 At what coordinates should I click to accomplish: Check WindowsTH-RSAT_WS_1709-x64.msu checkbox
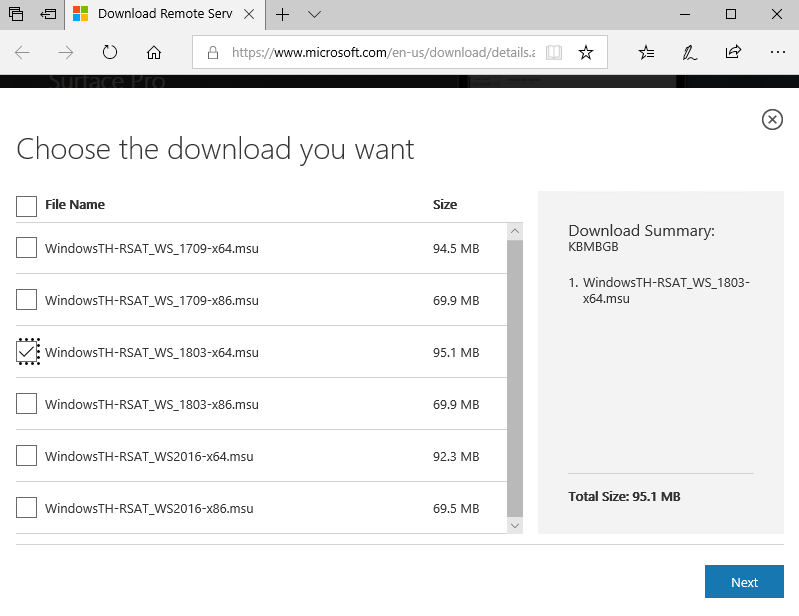click(x=27, y=248)
